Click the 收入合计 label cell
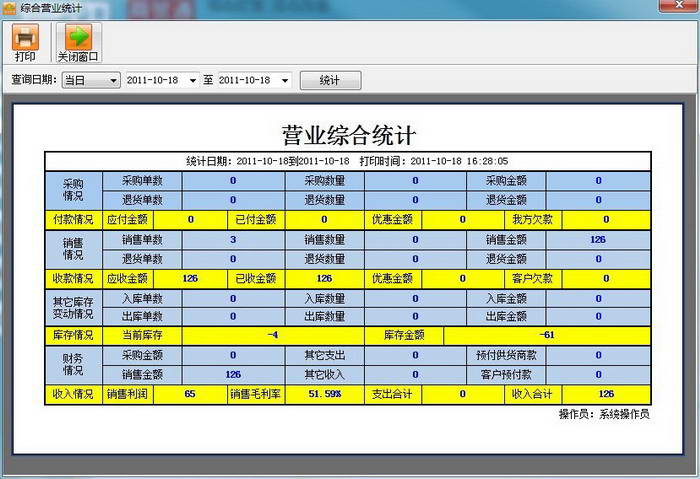The height and width of the screenshot is (479, 700). point(533,394)
